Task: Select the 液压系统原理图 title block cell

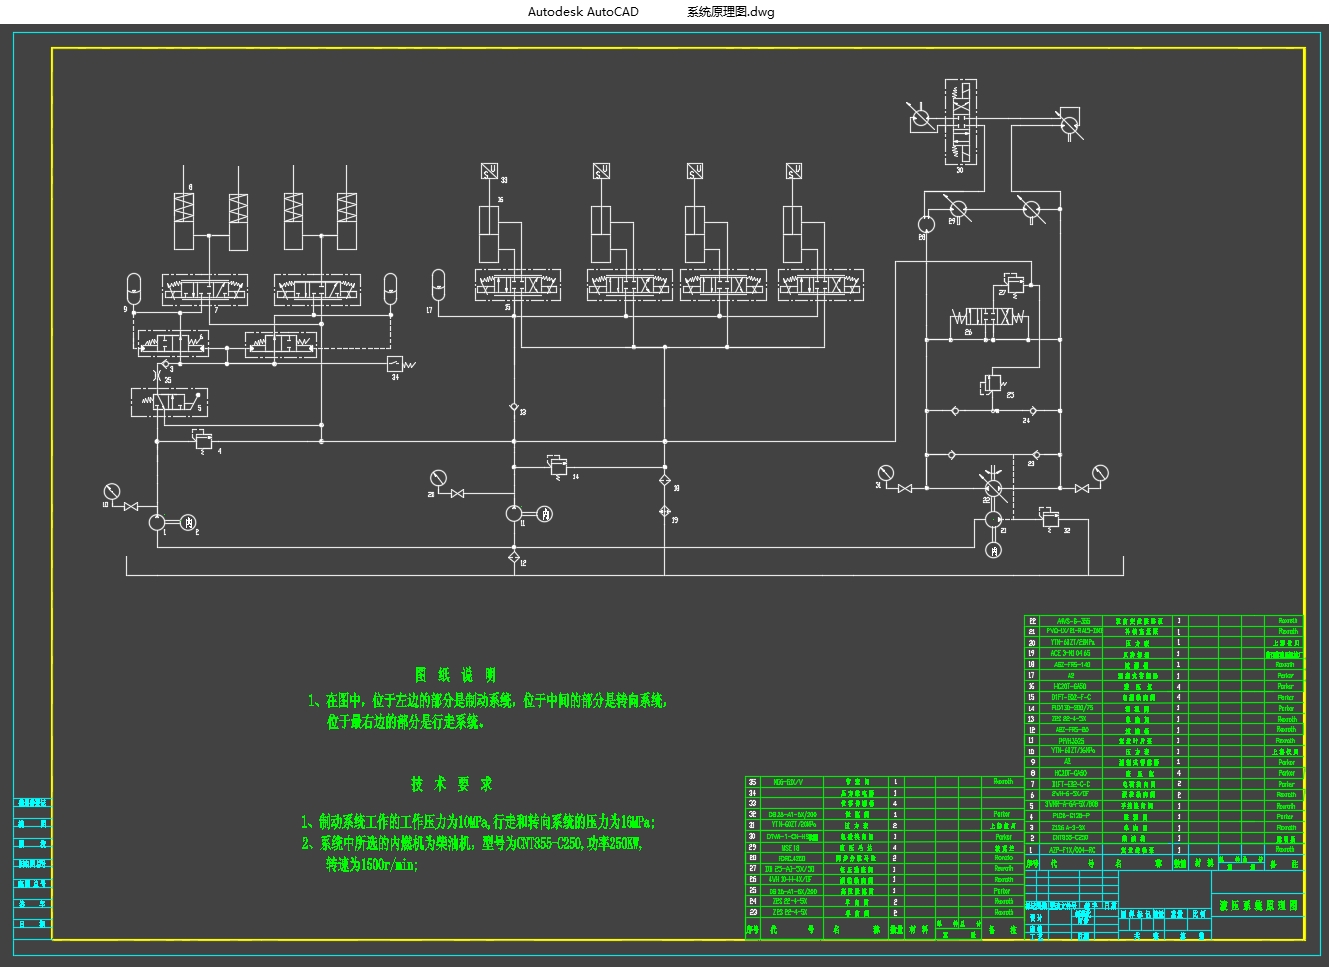Action: click(x=1257, y=905)
